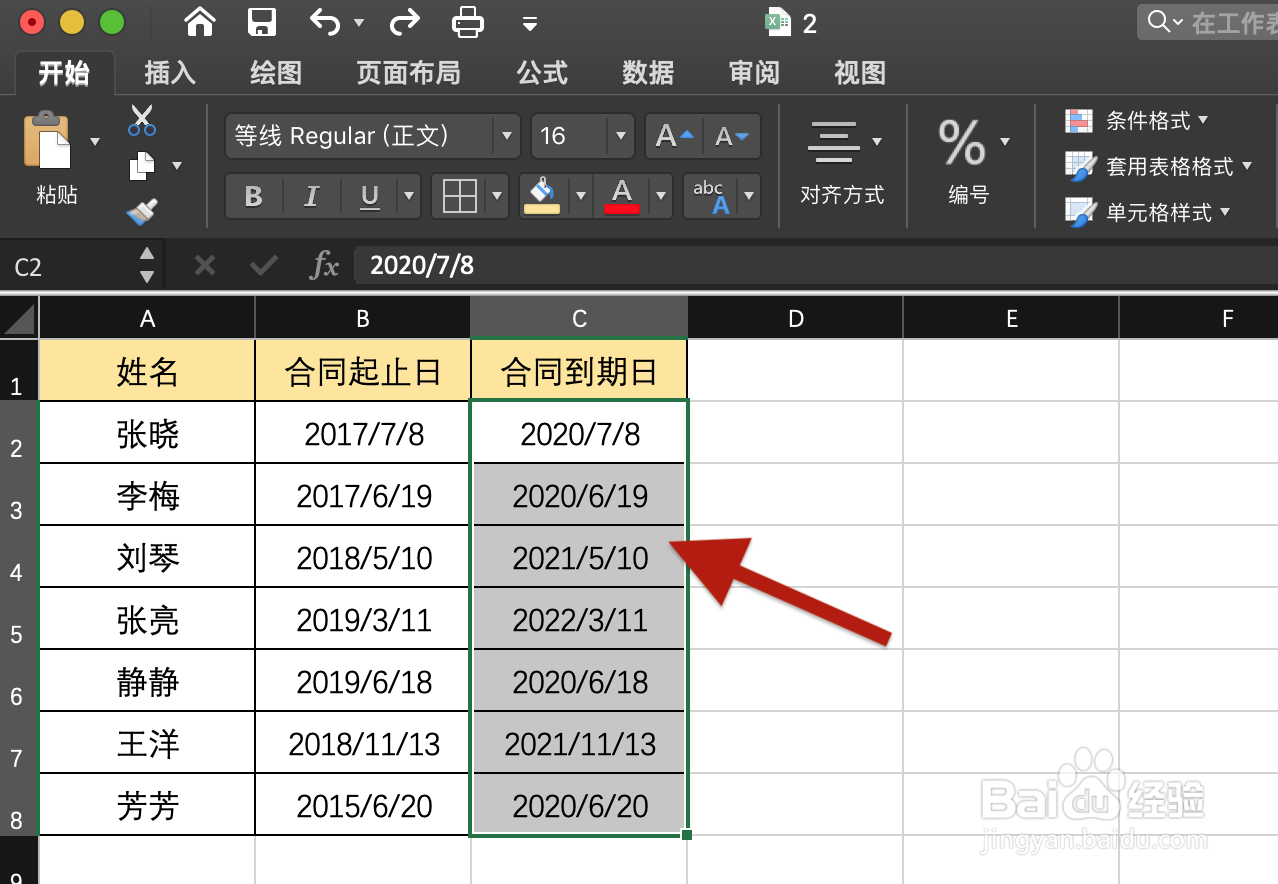This screenshot has width=1278, height=884.
Task: Click the name box showing C2
Action: 70,266
